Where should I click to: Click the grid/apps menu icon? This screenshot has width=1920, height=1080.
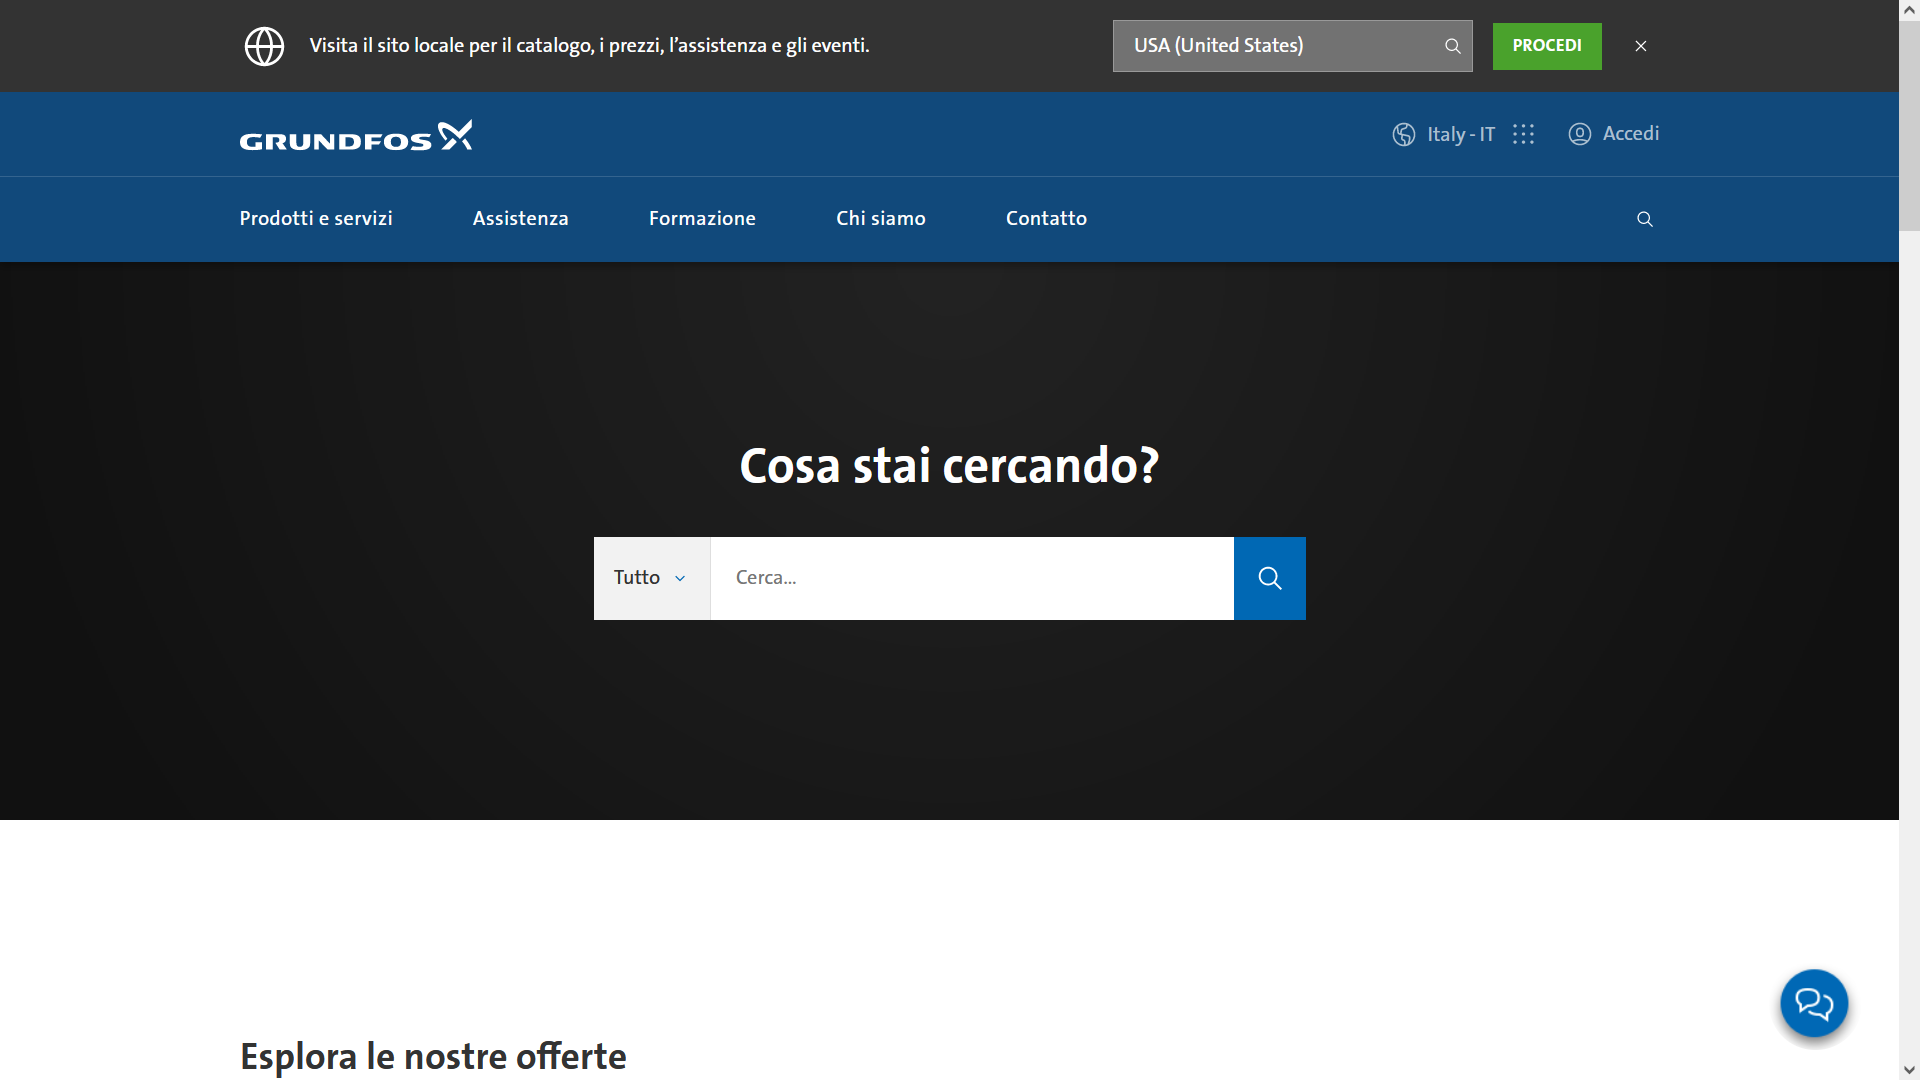click(1524, 133)
